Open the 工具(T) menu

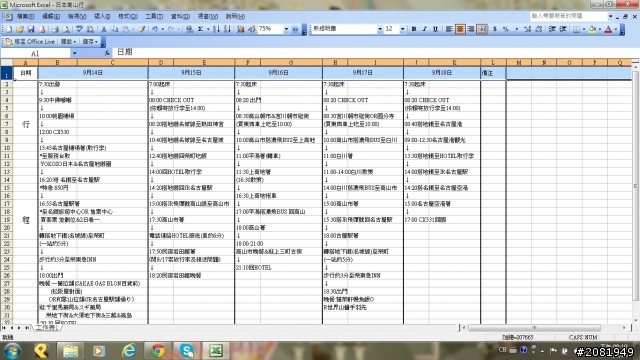(154, 17)
